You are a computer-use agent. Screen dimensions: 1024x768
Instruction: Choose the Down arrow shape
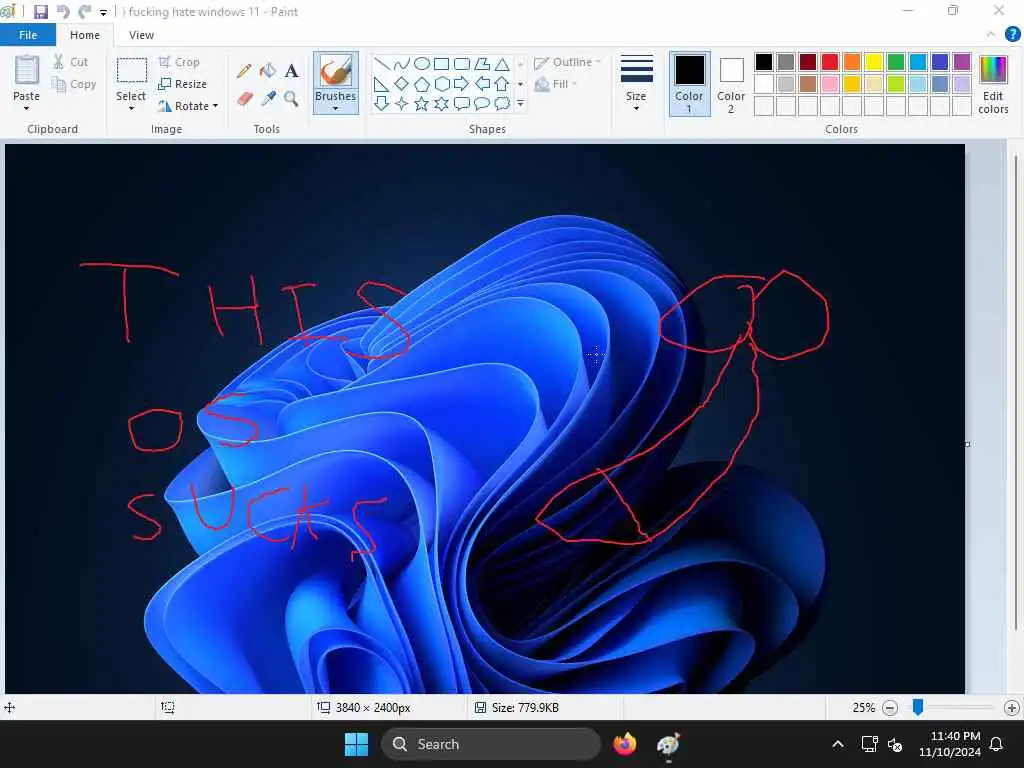tap(382, 103)
